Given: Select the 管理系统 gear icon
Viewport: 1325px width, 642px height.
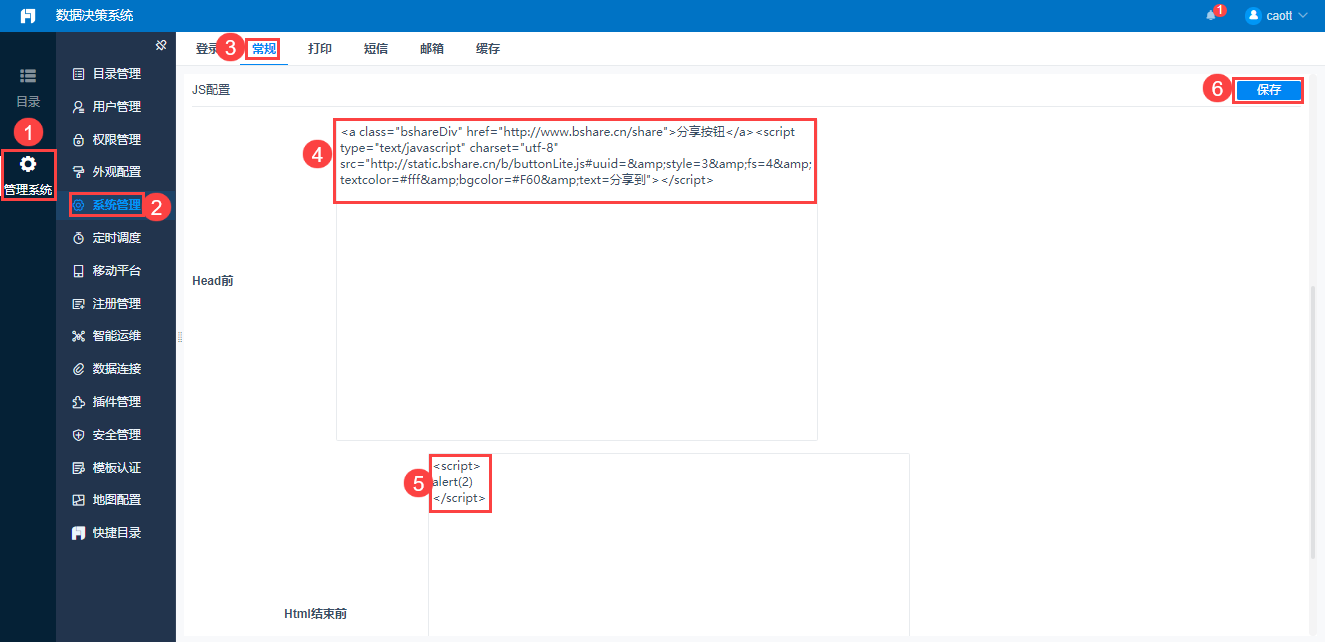Looking at the screenshot, I should point(28,164).
